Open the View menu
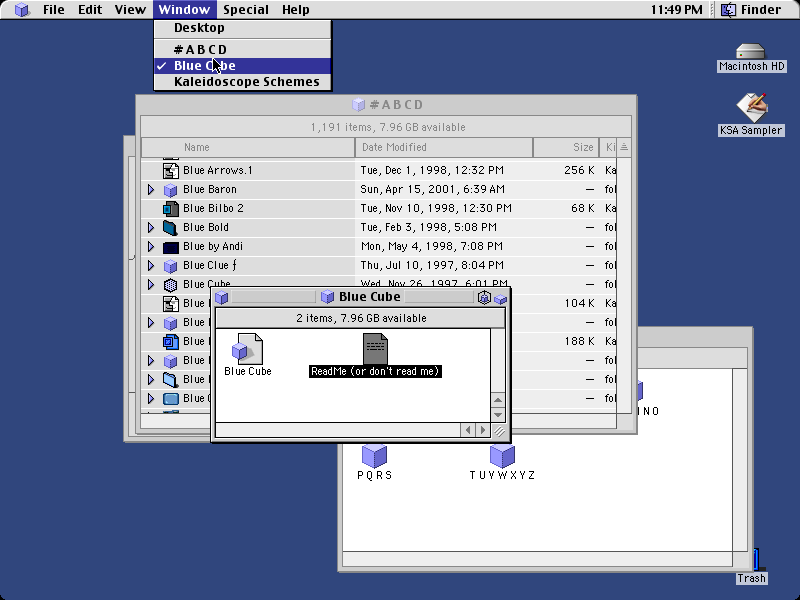Screen dimensions: 800x600 (x=130, y=10)
